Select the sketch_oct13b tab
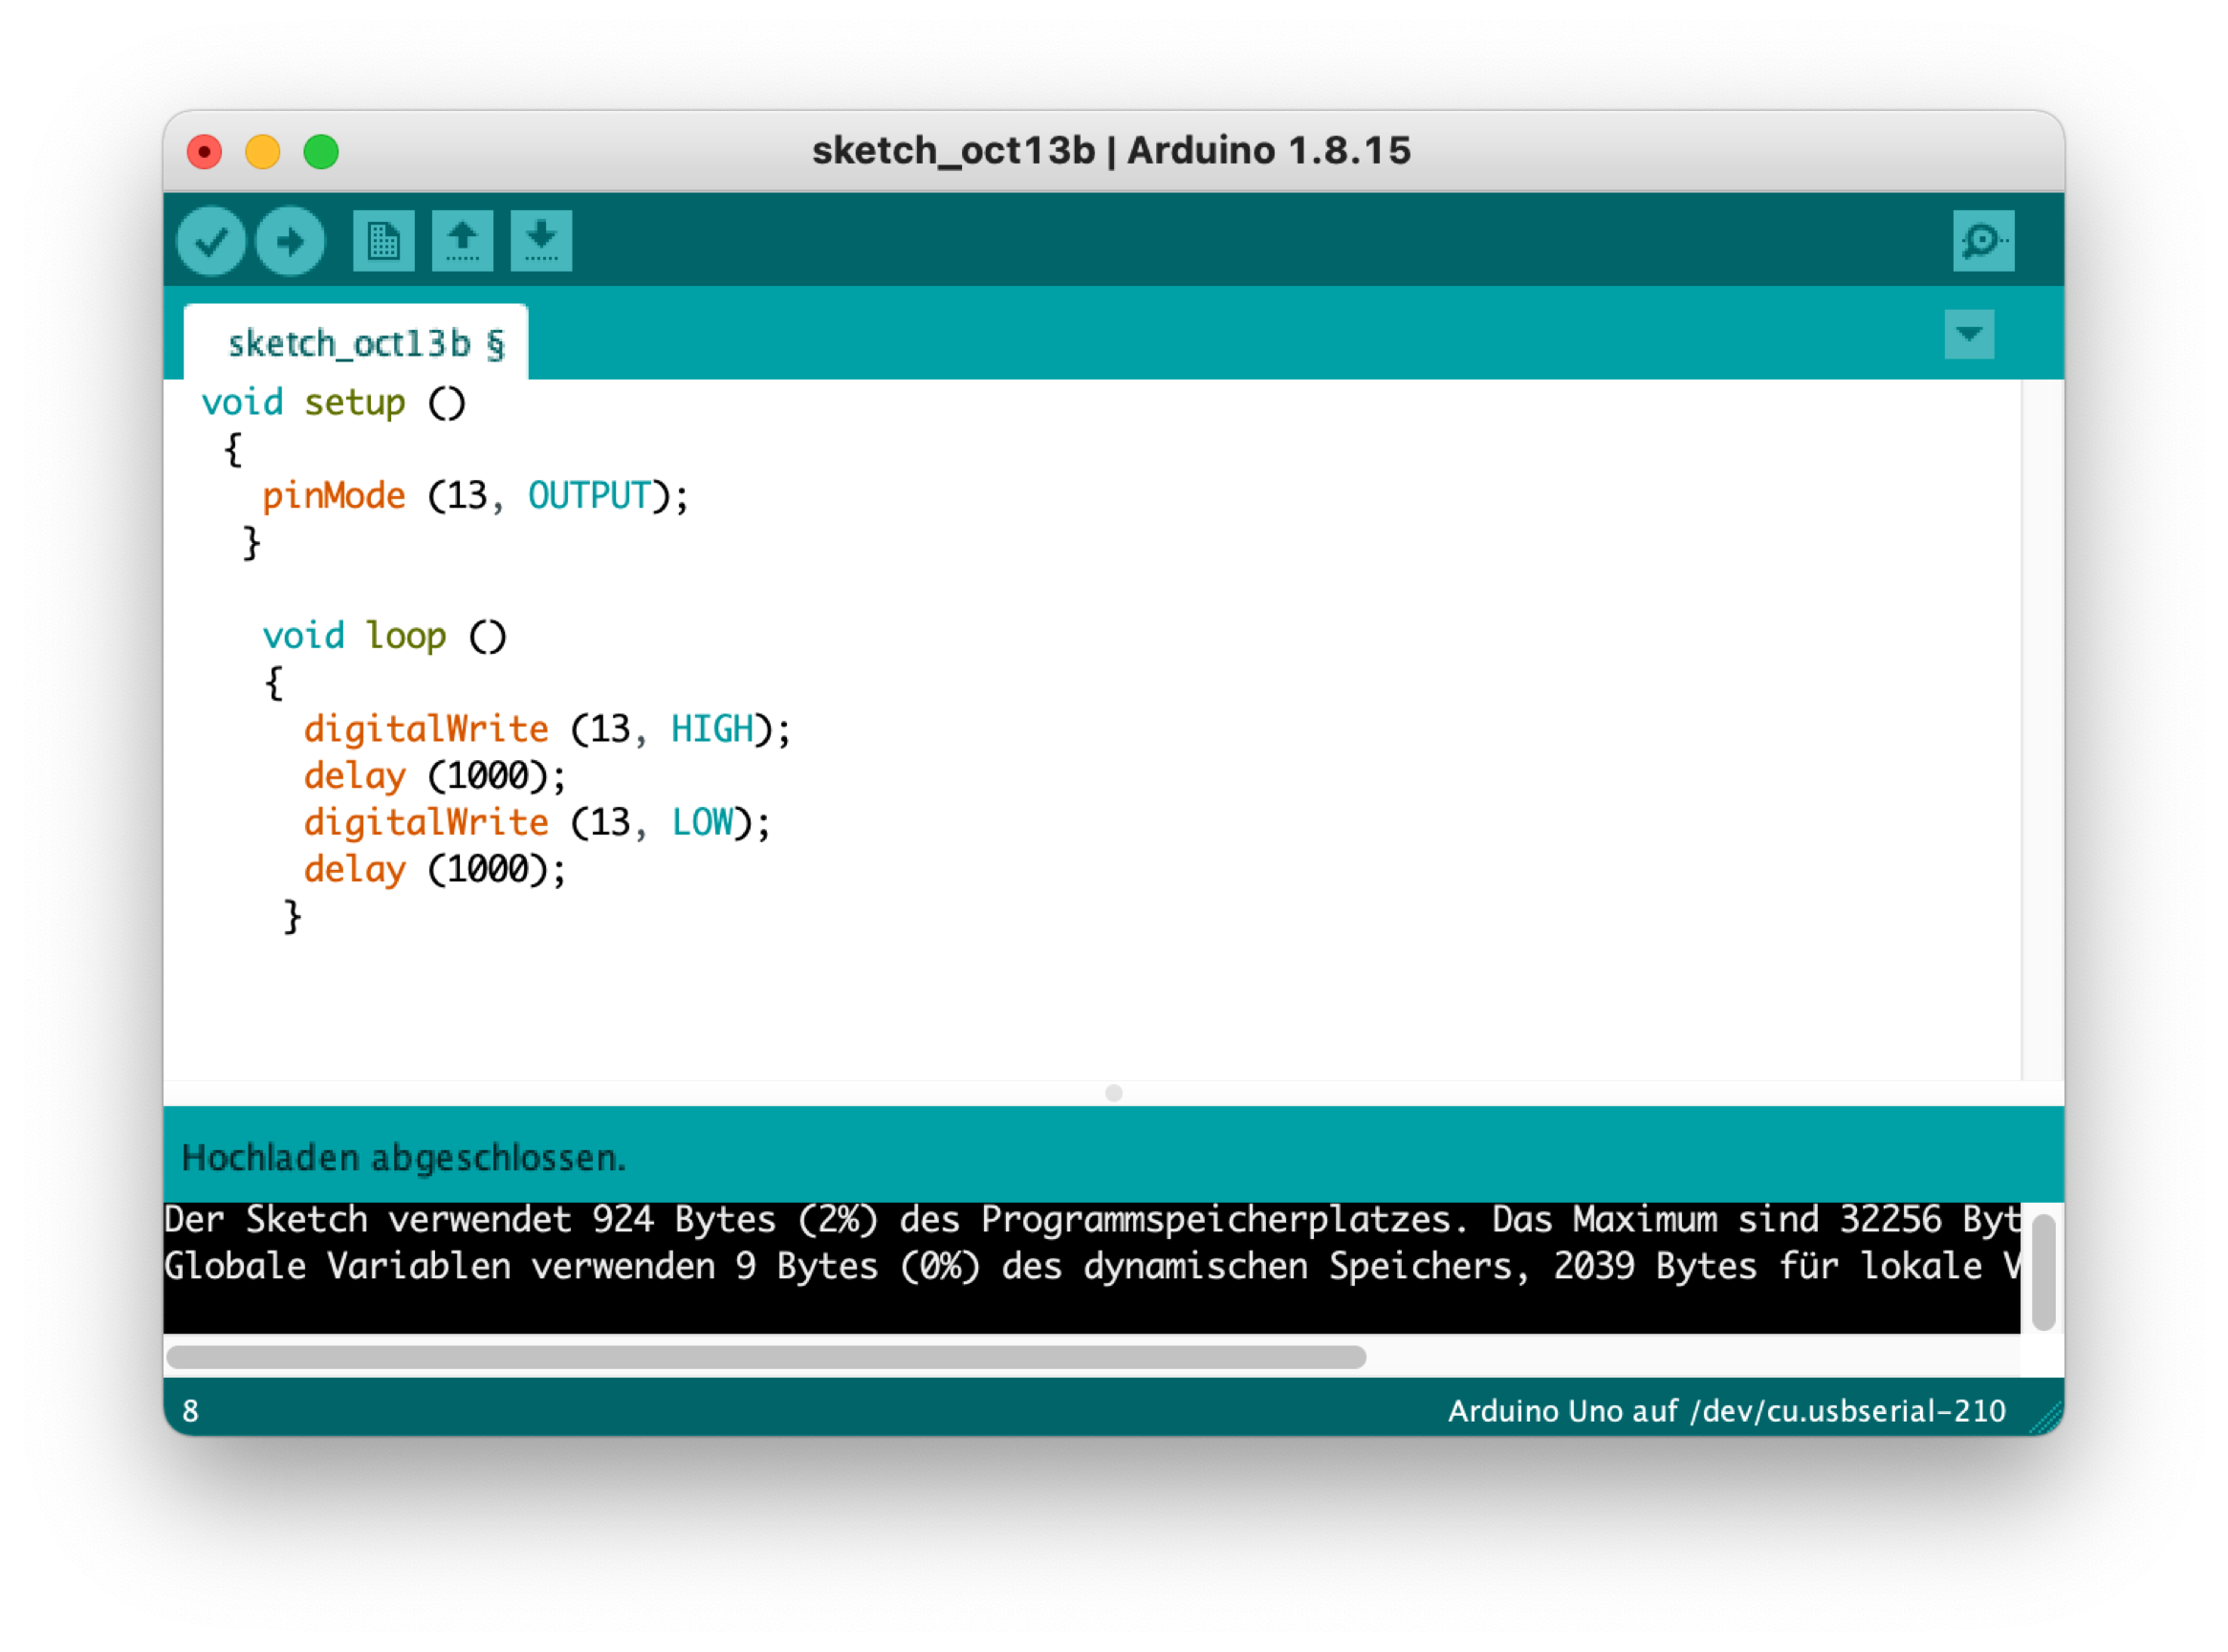Image resolution: width=2228 pixels, height=1652 pixels. 356,343
